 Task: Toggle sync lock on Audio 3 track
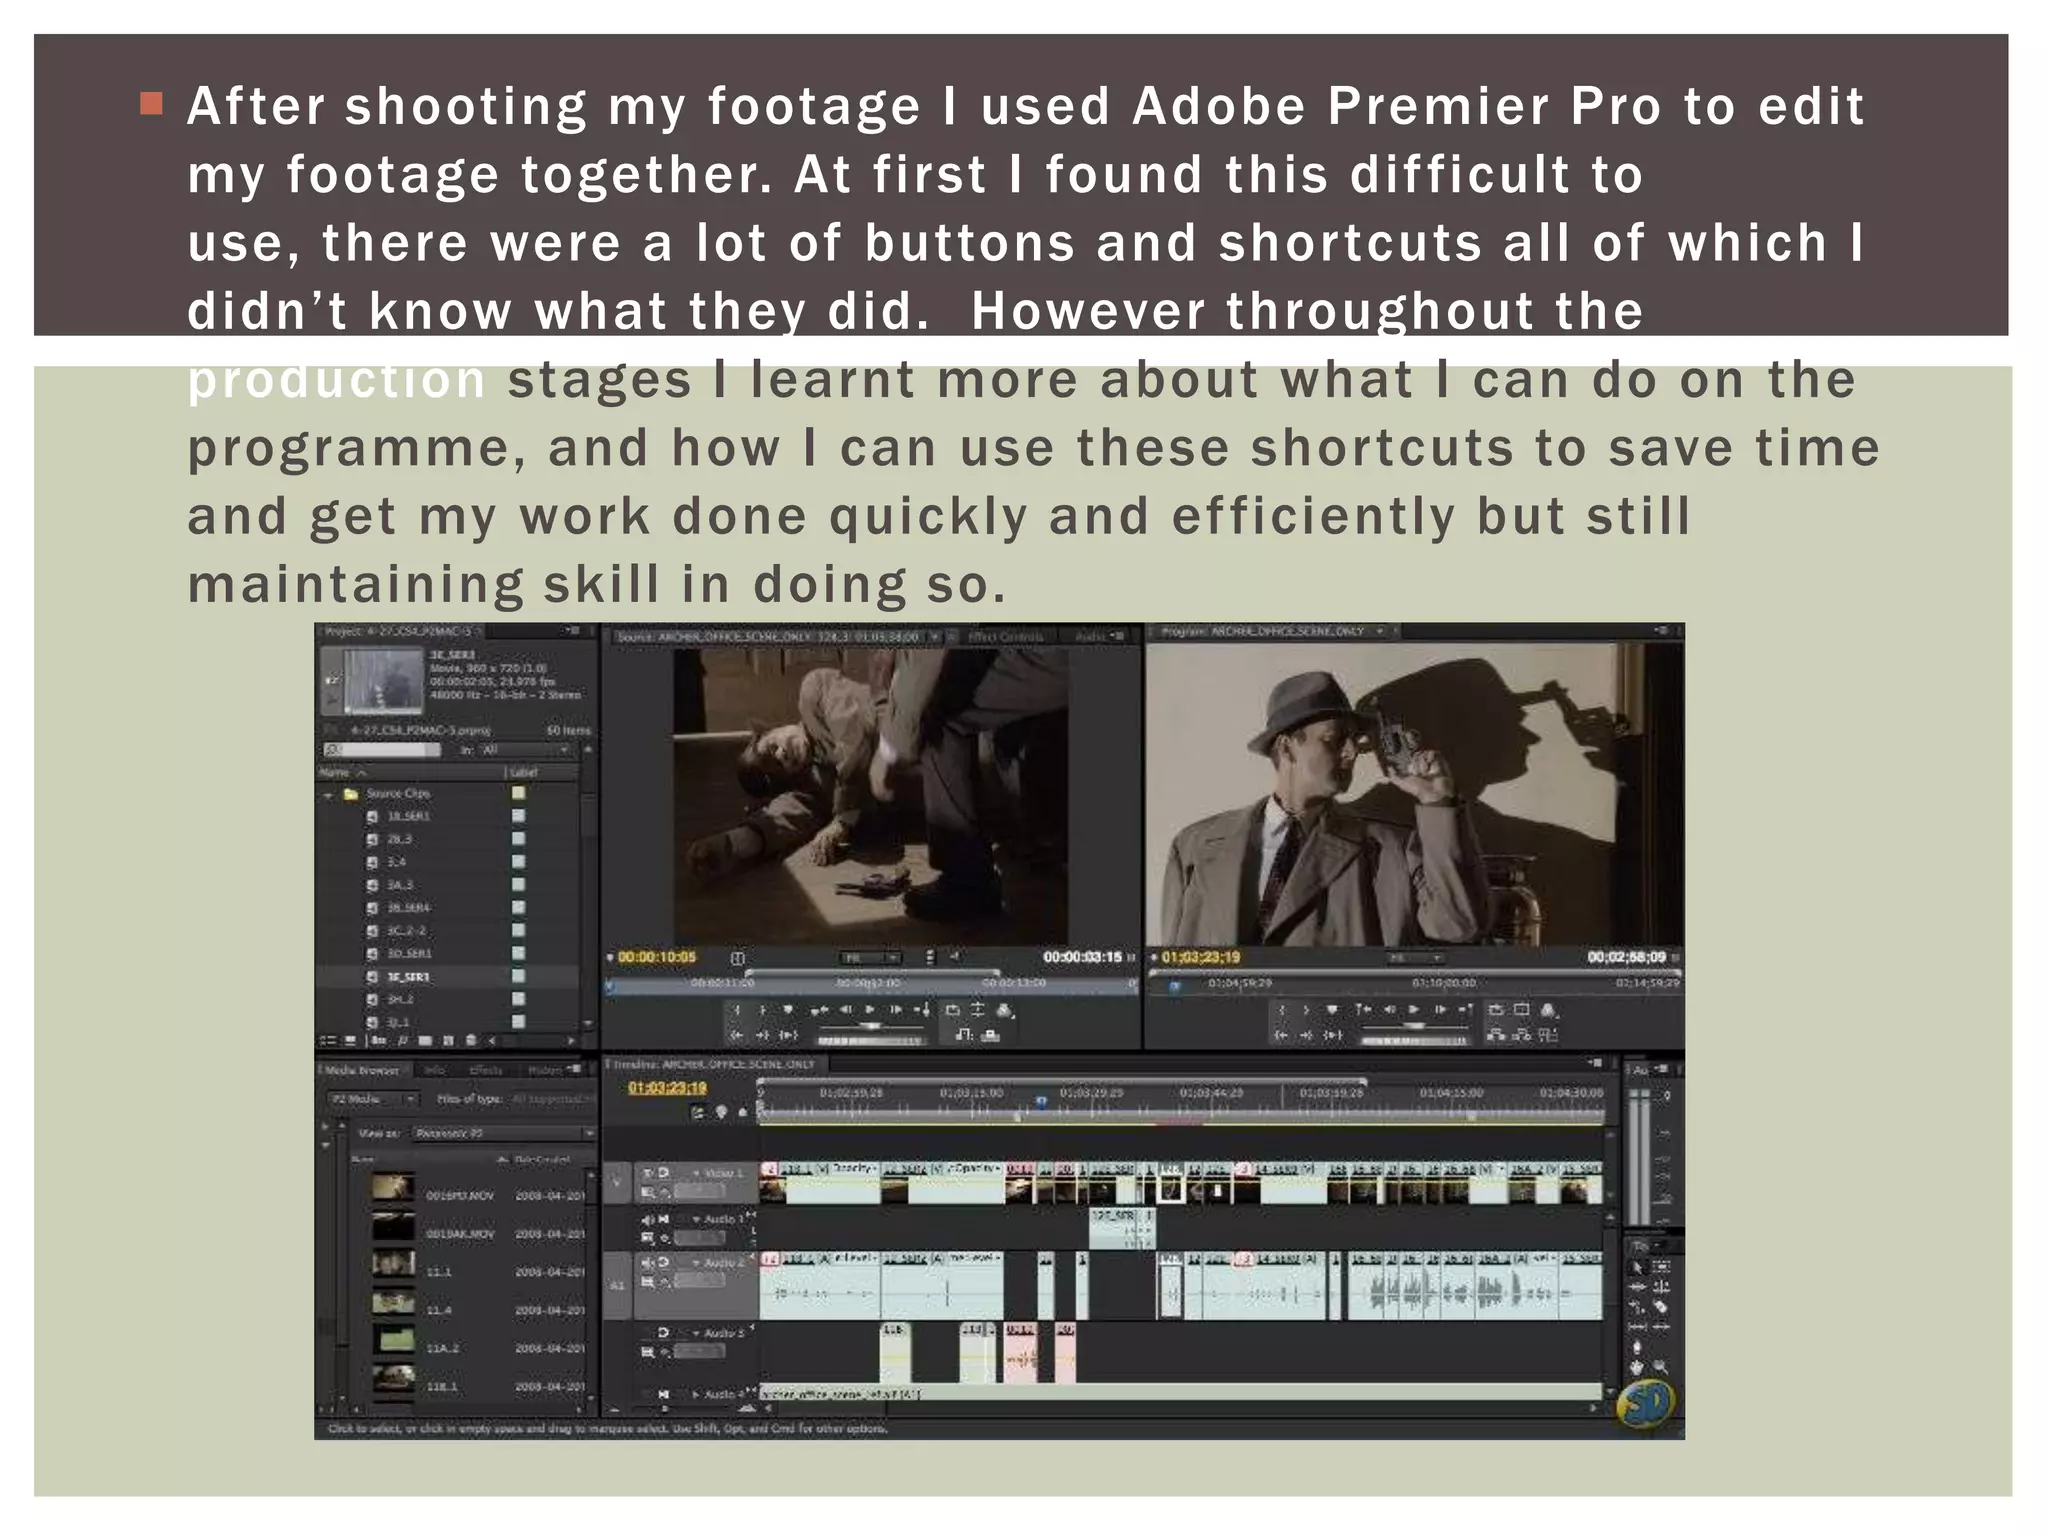coord(663,1332)
